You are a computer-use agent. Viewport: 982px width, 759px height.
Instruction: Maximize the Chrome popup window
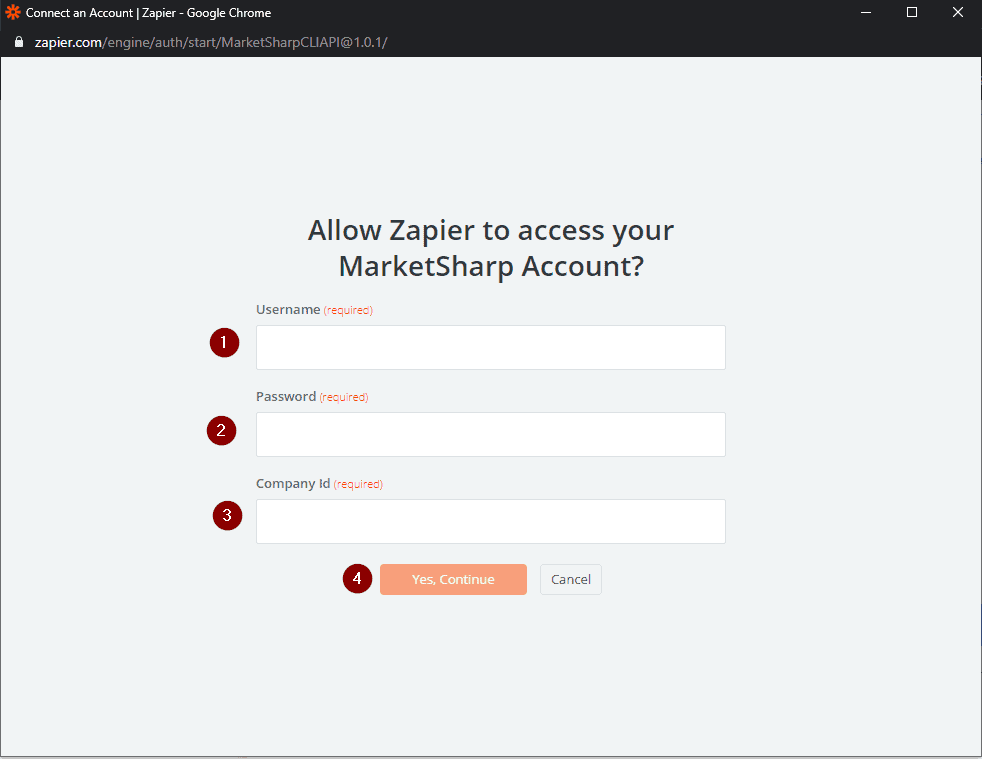pyautogui.click(x=912, y=13)
